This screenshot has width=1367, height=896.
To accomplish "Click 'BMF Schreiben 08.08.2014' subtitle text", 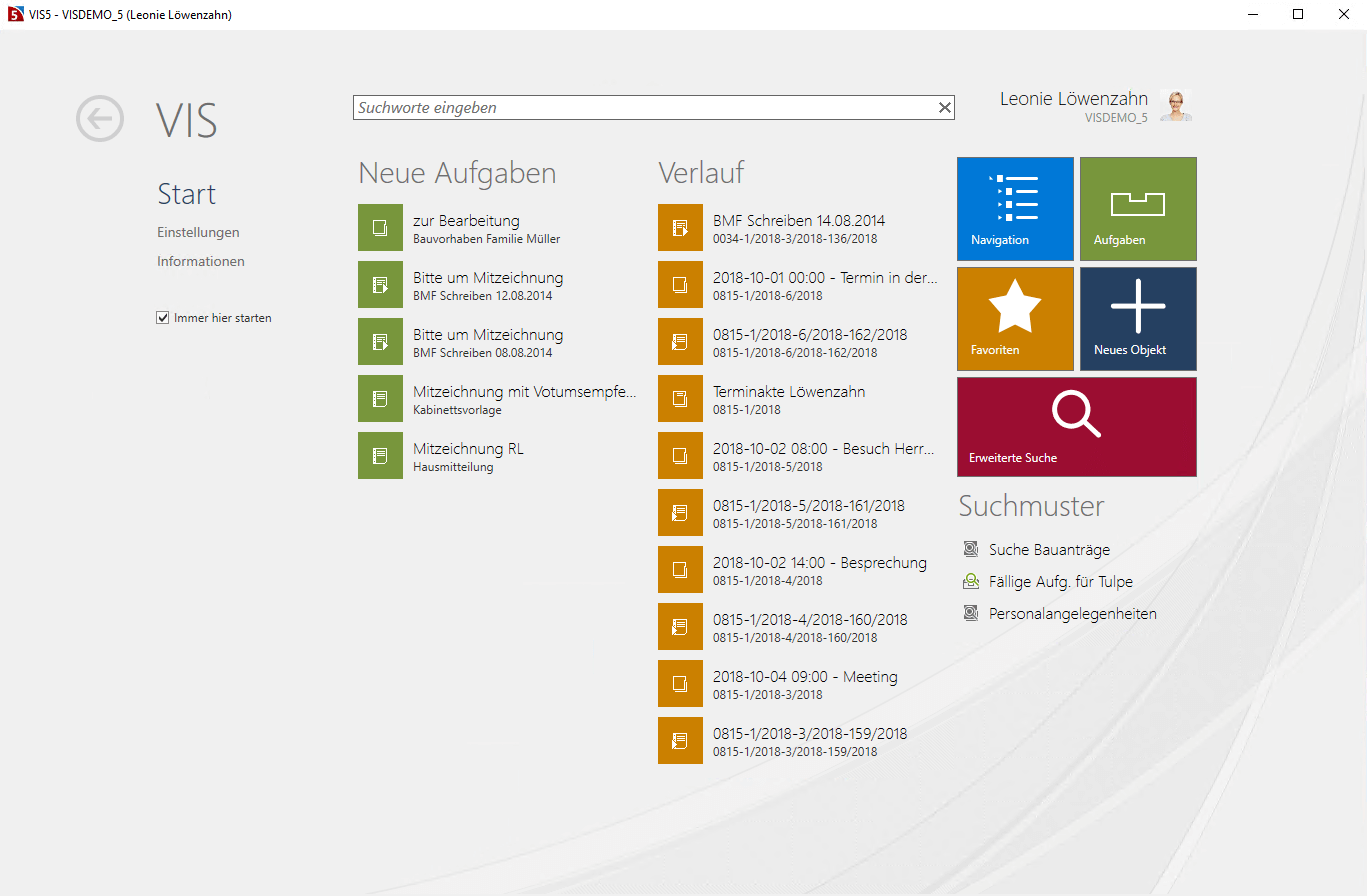I will [482, 353].
